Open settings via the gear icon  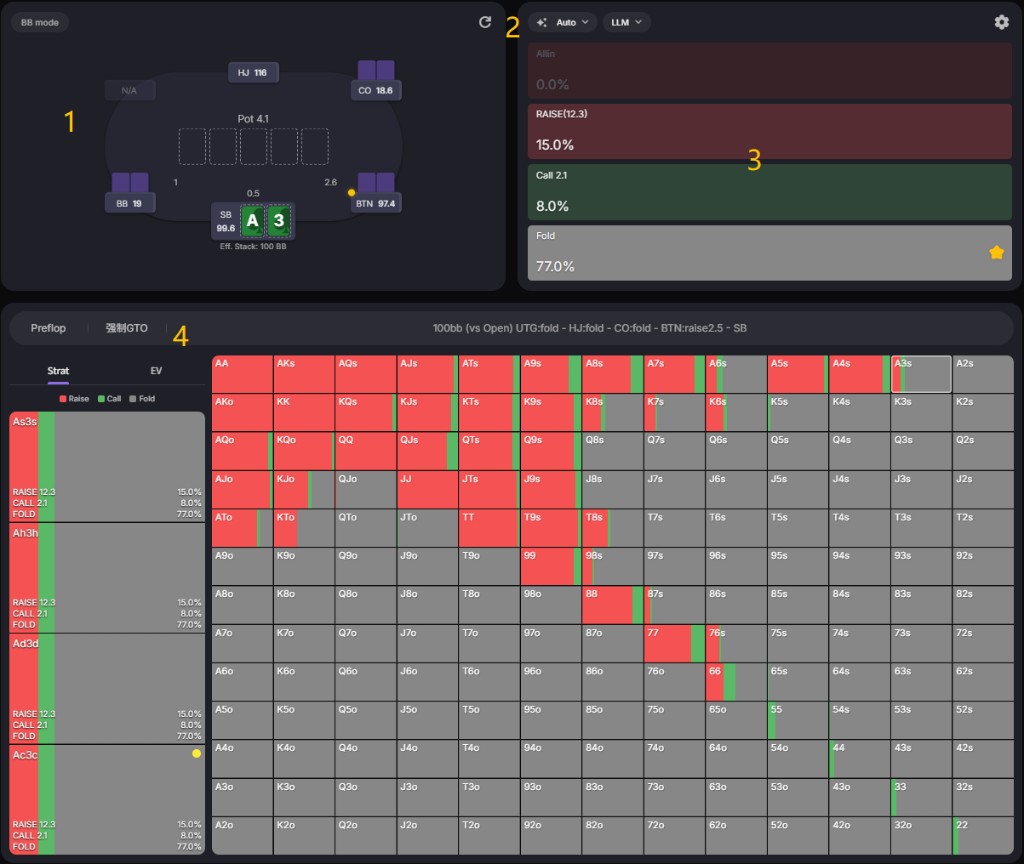tap(1001, 22)
